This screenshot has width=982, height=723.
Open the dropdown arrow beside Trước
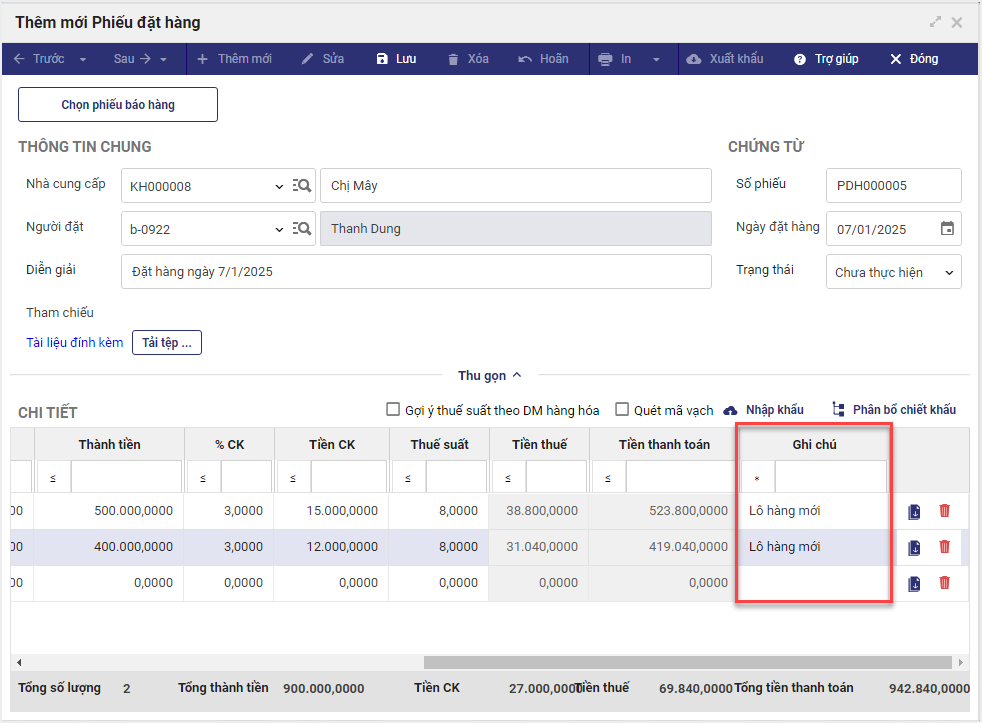(x=83, y=59)
